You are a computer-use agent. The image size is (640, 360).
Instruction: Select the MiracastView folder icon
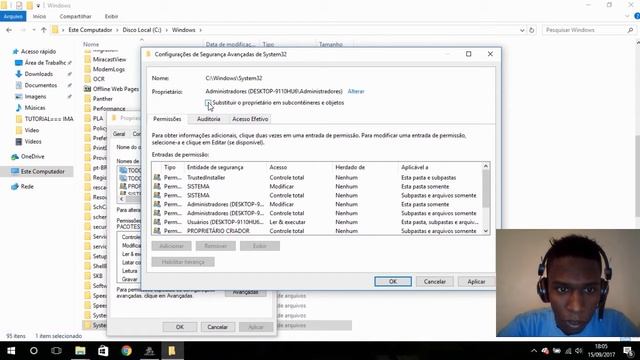coord(87,60)
